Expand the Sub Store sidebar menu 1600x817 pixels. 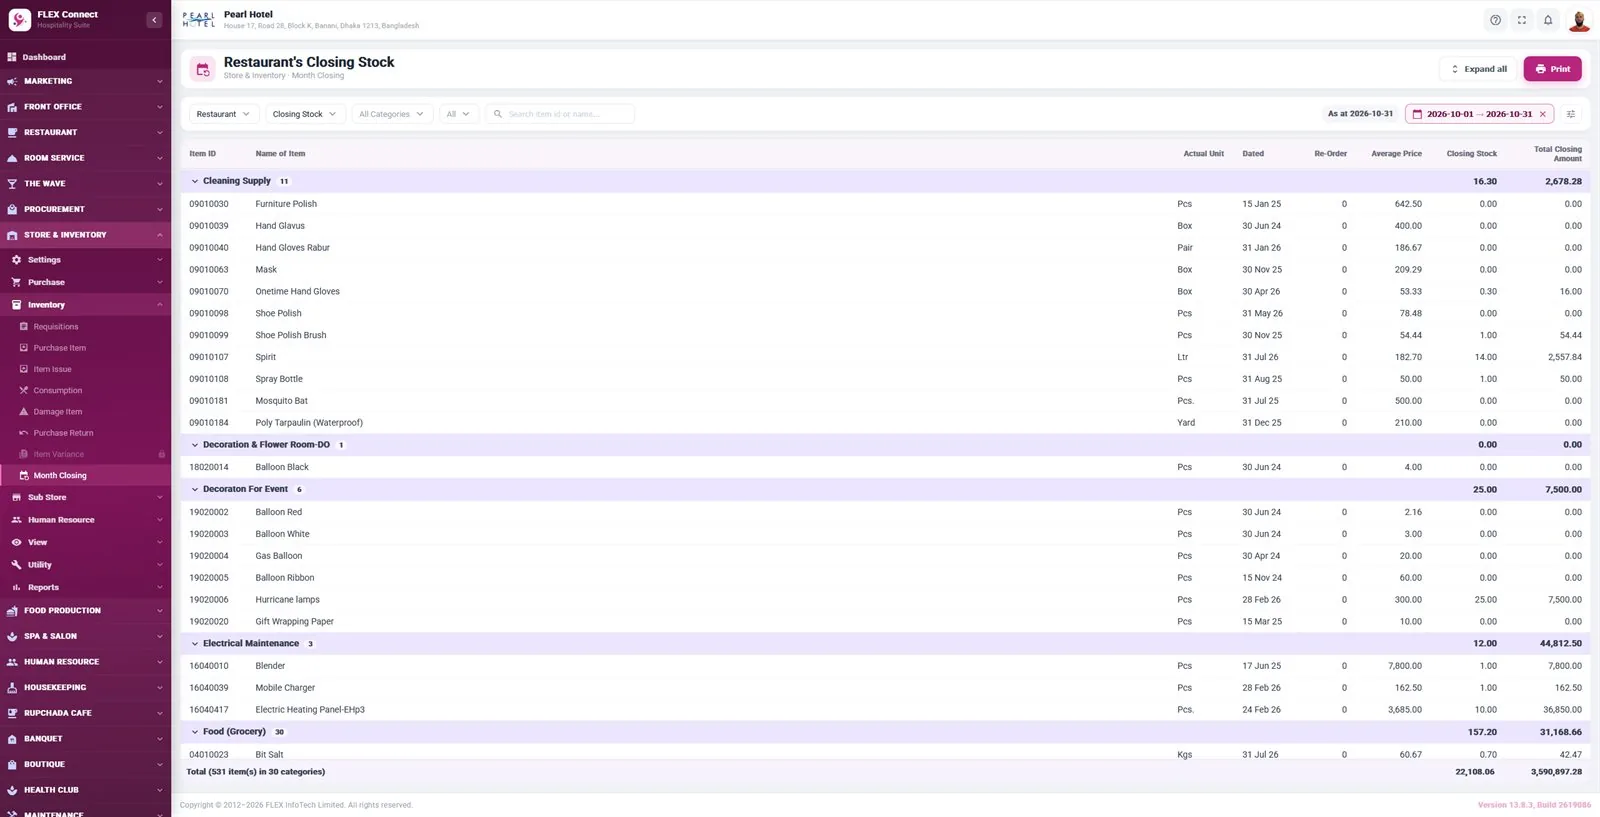coord(85,497)
